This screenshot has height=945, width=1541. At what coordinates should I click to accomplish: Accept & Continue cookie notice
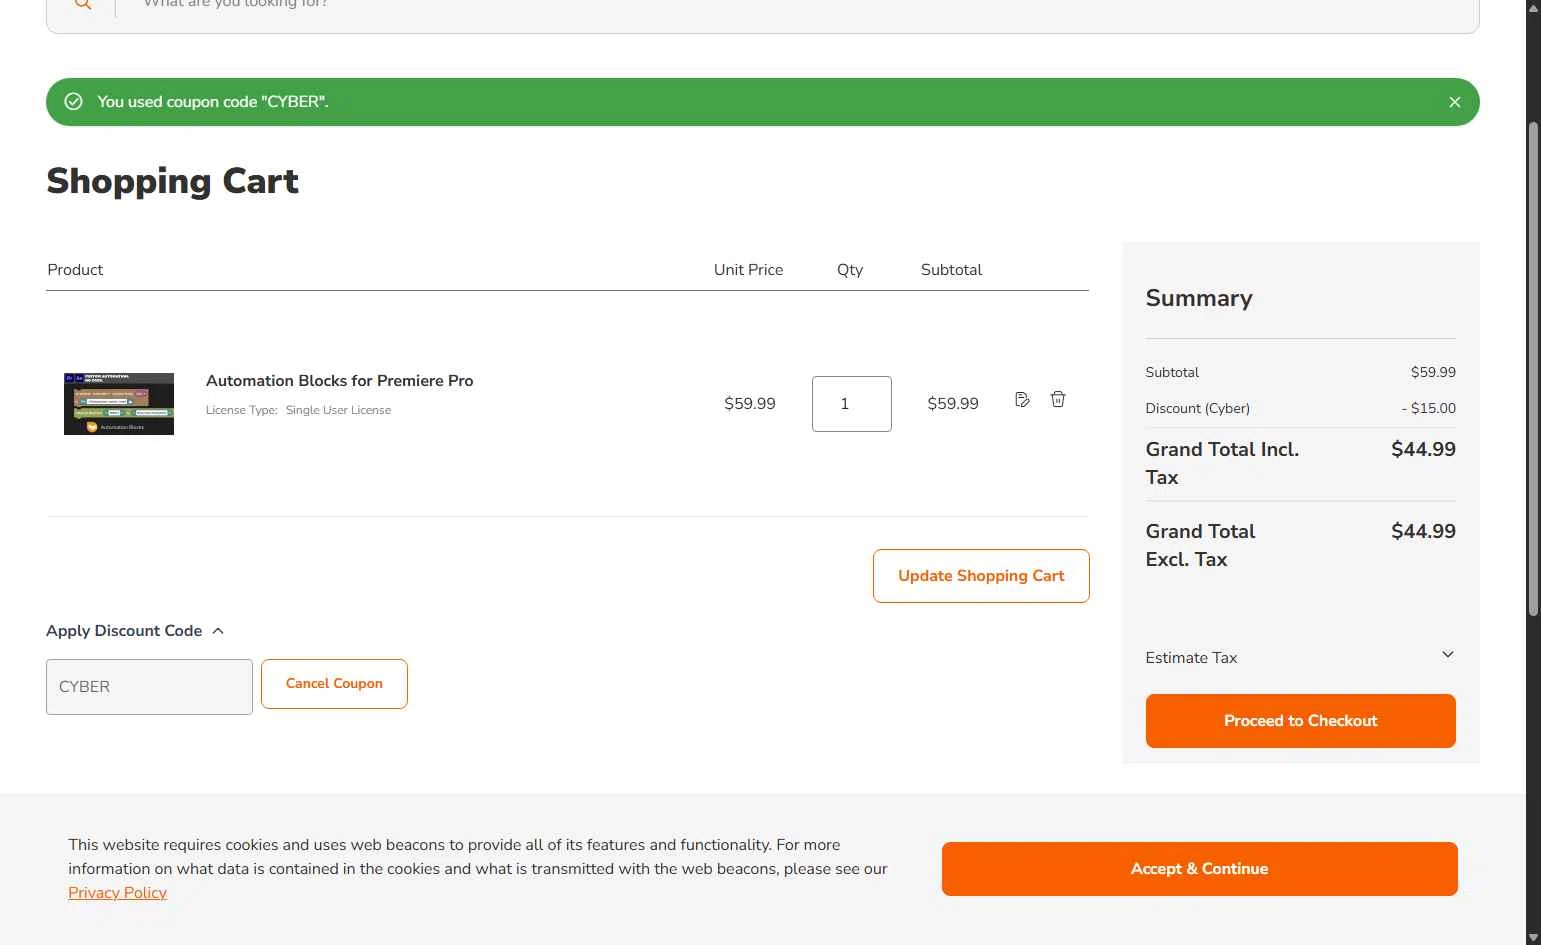click(1199, 869)
